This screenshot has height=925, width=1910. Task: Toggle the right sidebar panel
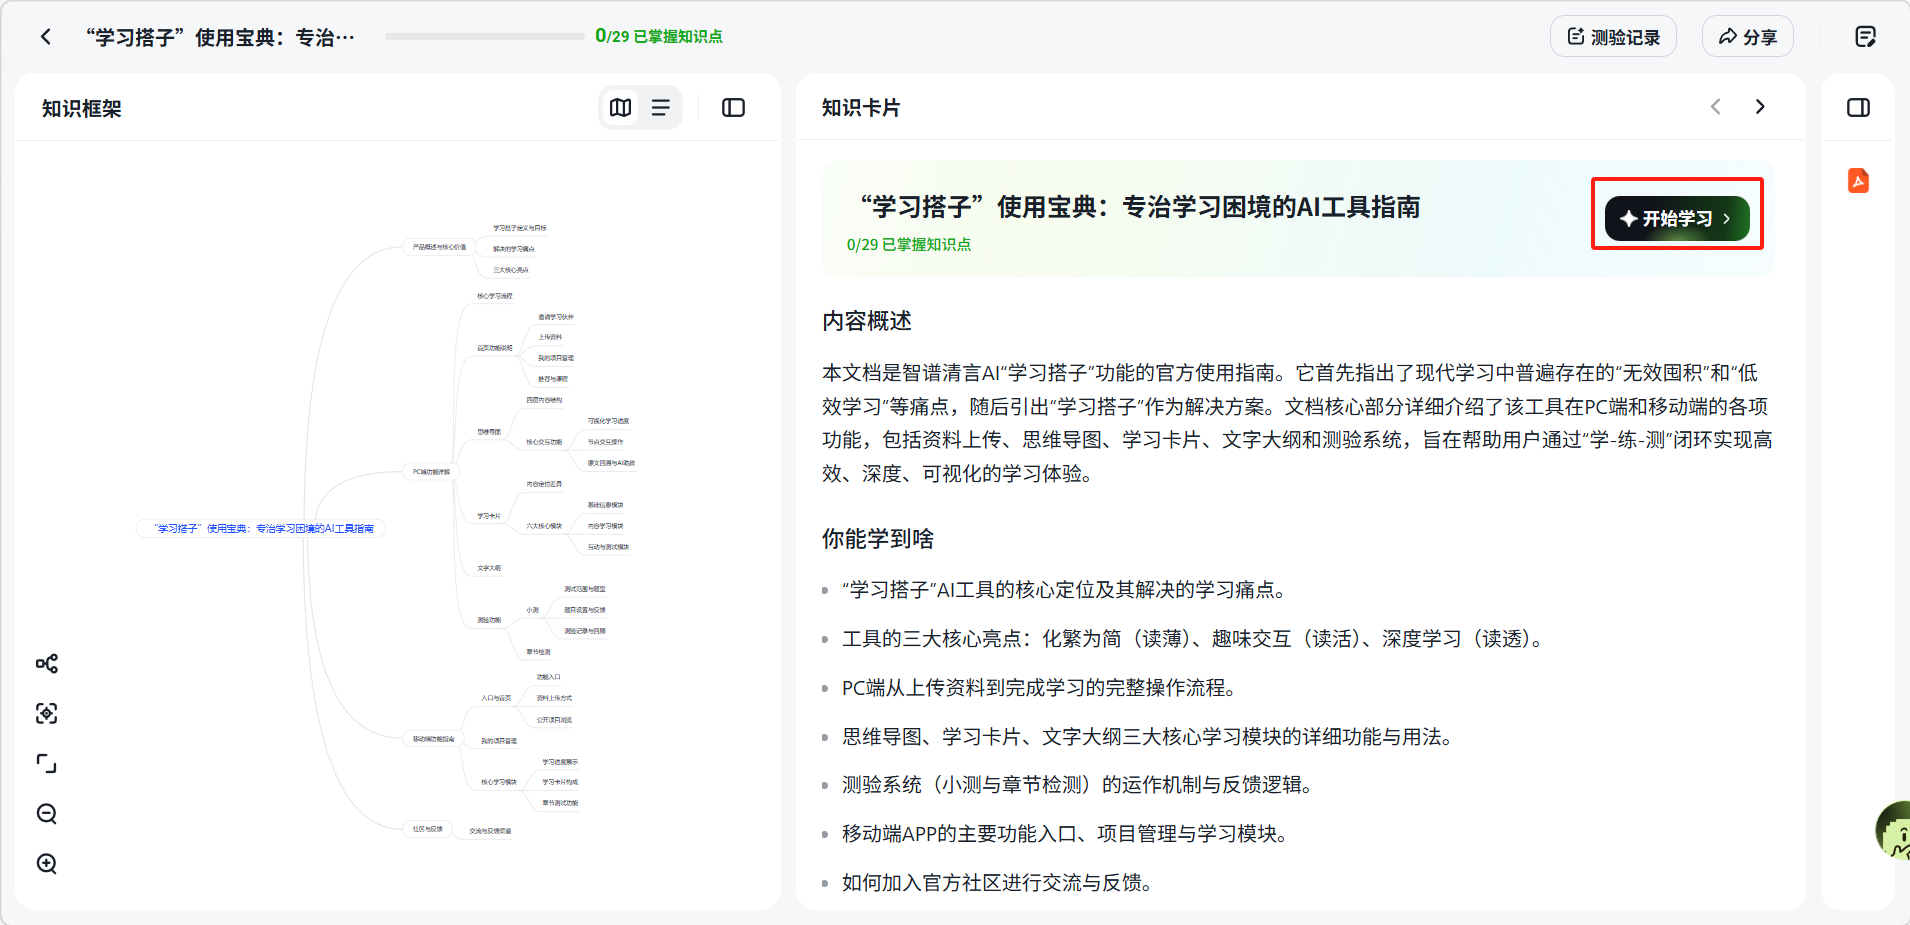tap(1858, 108)
